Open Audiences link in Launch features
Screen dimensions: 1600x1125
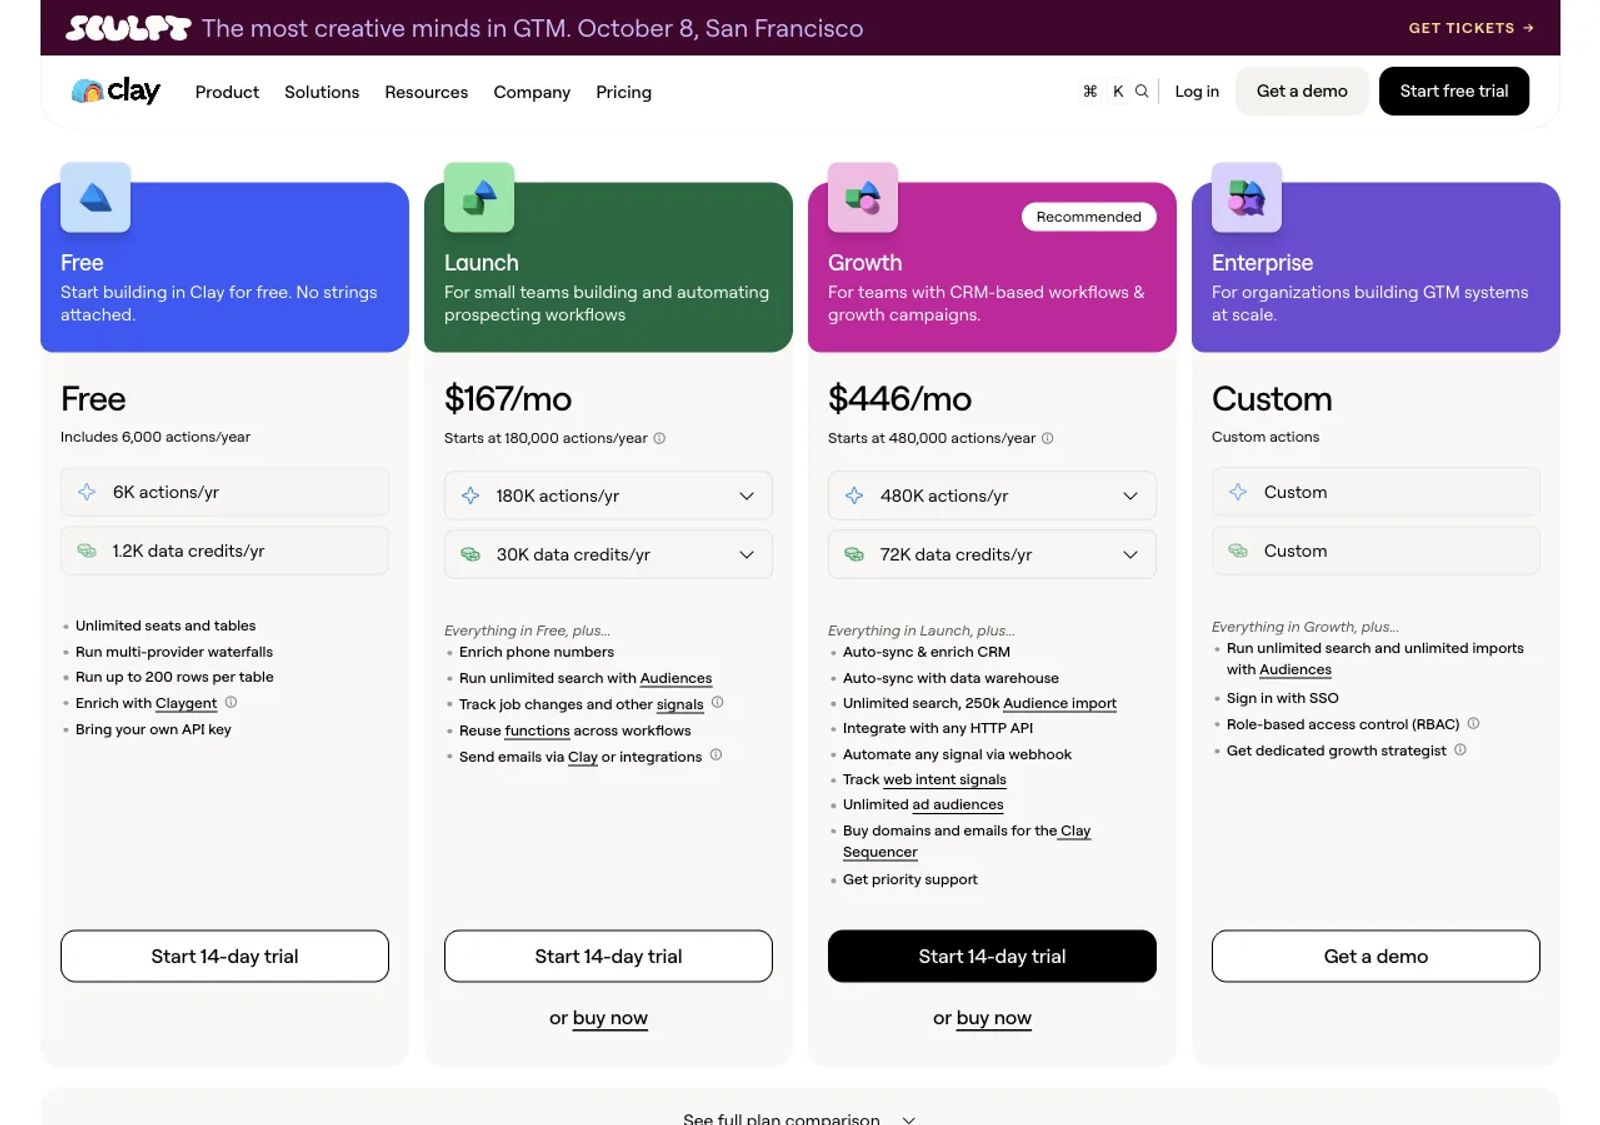point(676,678)
